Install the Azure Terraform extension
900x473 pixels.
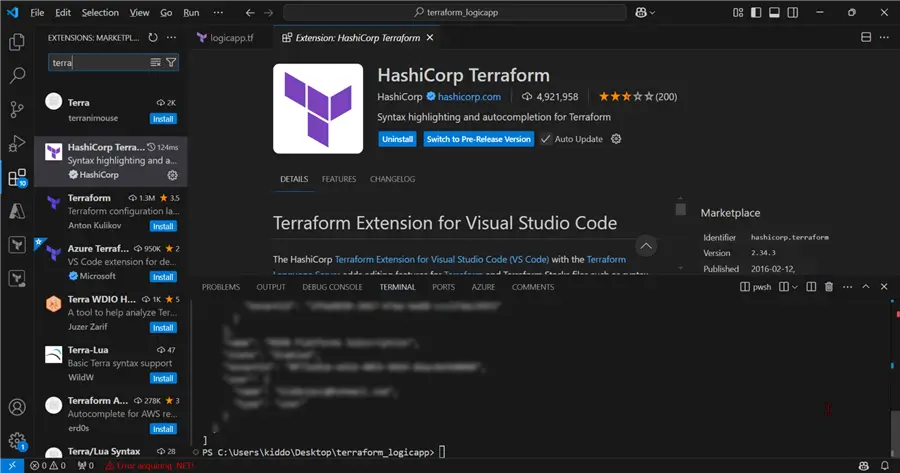(x=163, y=277)
